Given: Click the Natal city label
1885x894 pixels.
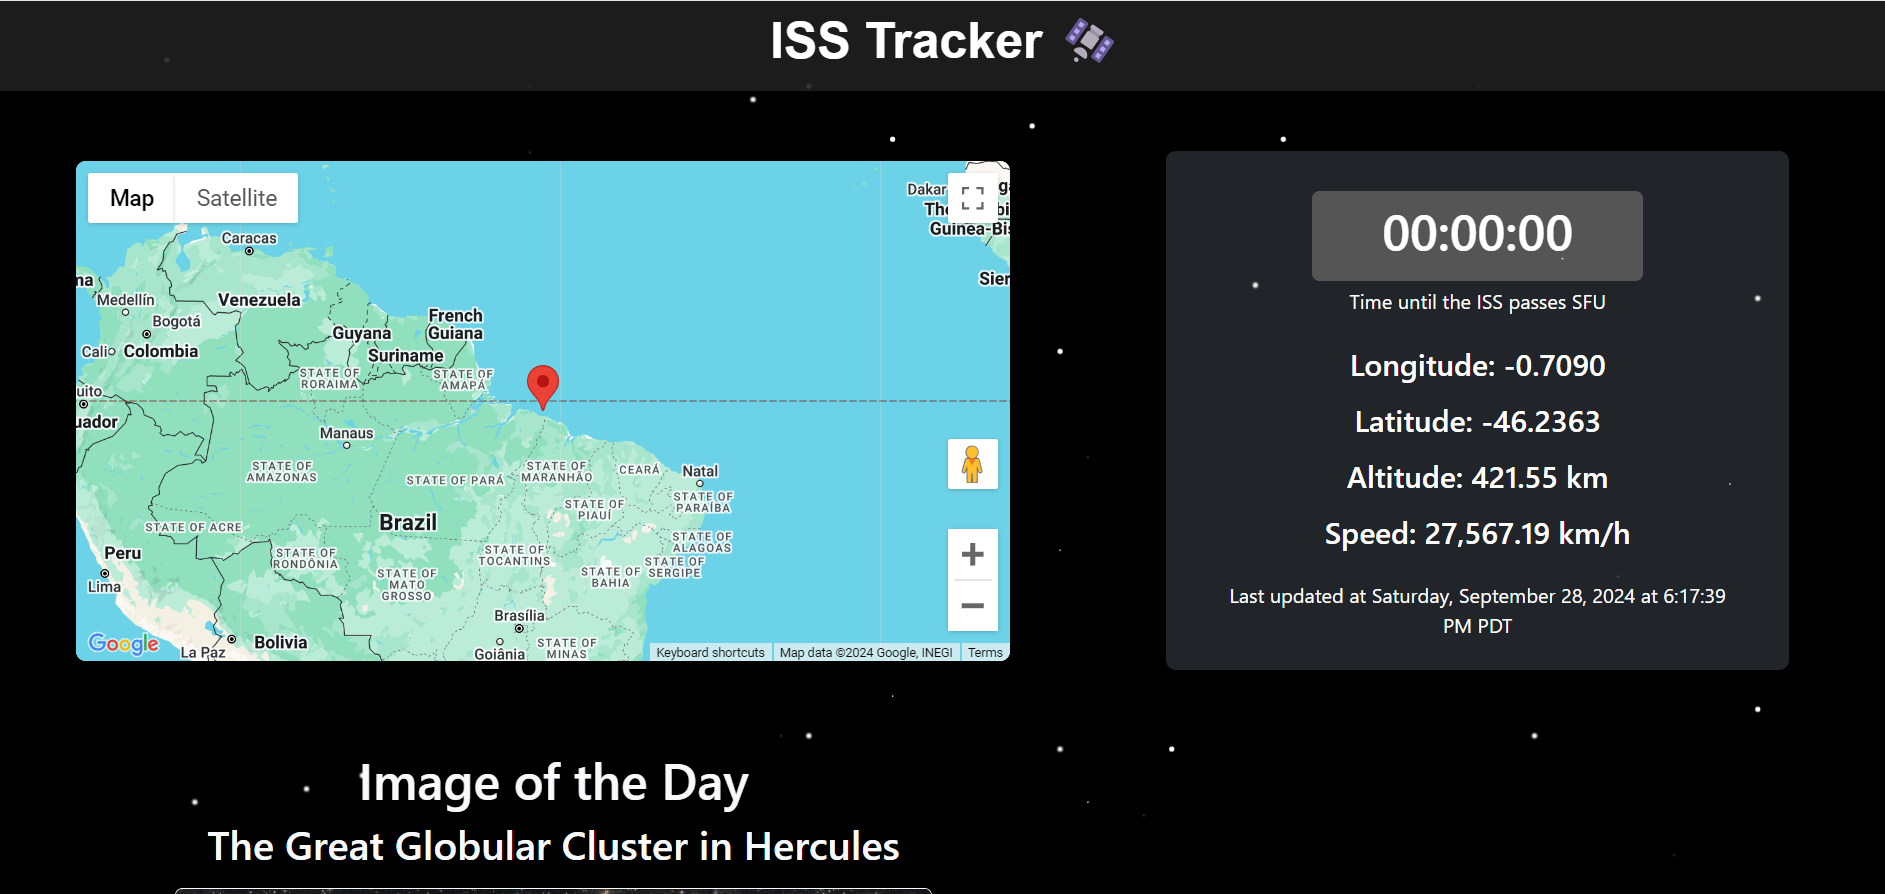Looking at the screenshot, I should [700, 471].
